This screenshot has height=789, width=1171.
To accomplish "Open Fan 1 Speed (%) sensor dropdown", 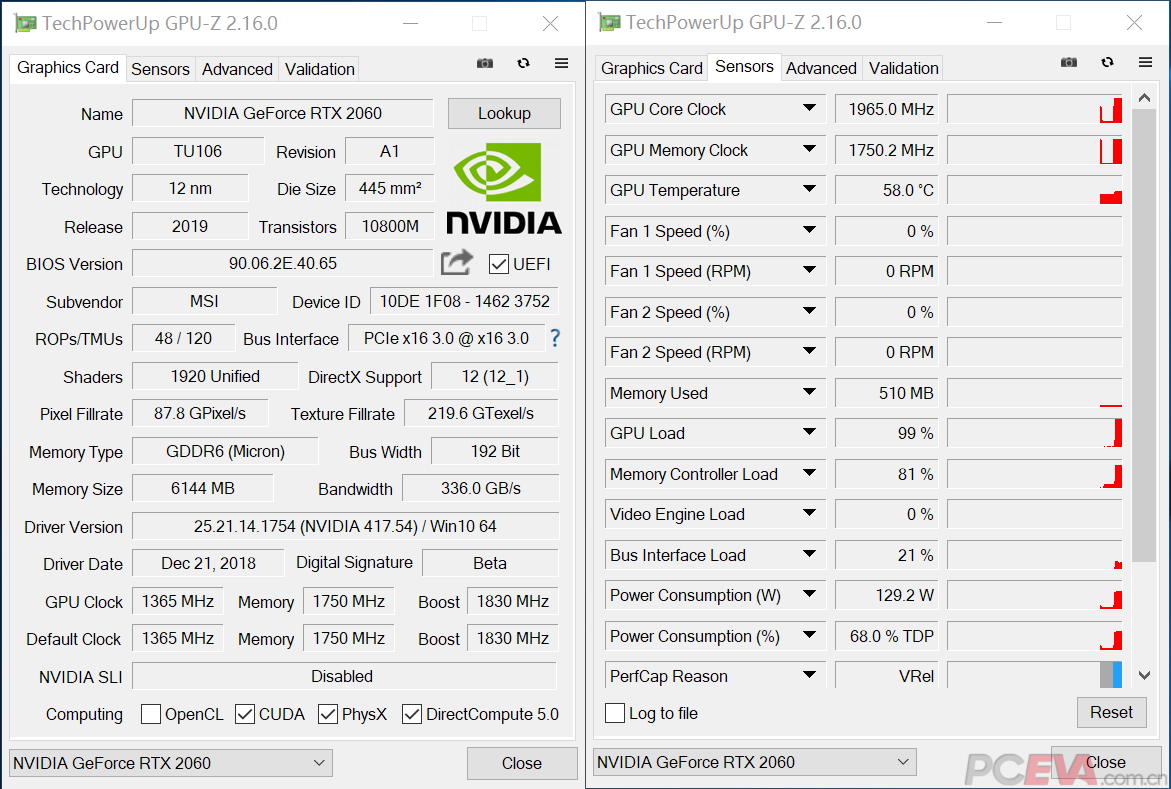I will tap(809, 230).
